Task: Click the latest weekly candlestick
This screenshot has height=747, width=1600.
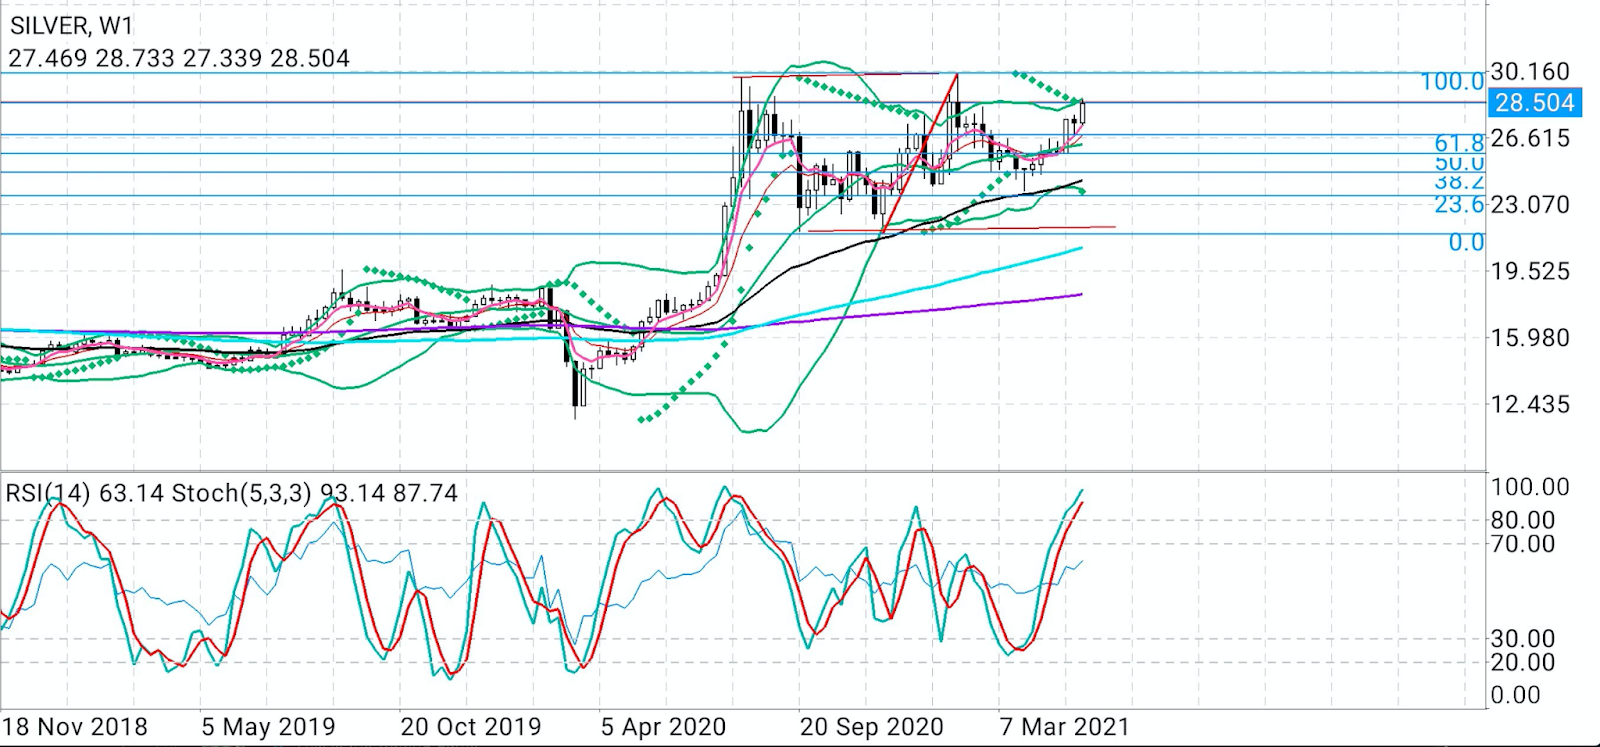Action: [1082, 111]
